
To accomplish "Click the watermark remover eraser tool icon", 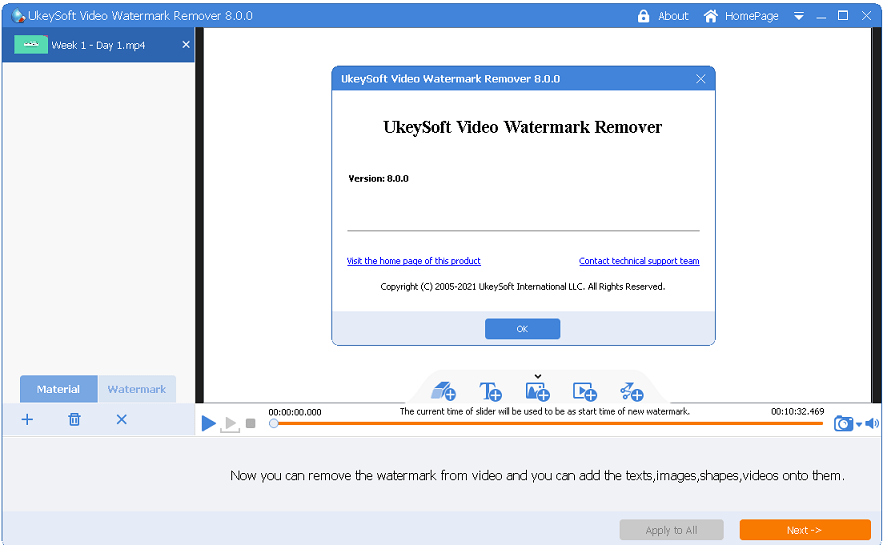I will pyautogui.click(x=443, y=391).
